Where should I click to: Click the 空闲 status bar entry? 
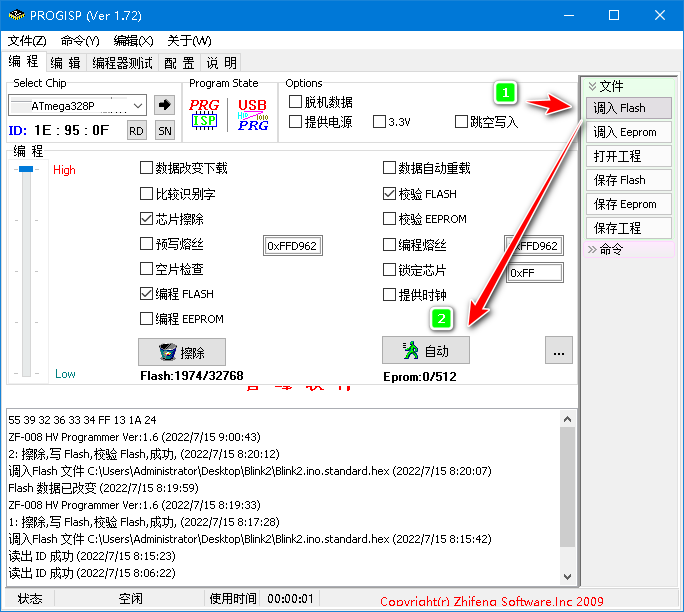[131, 598]
